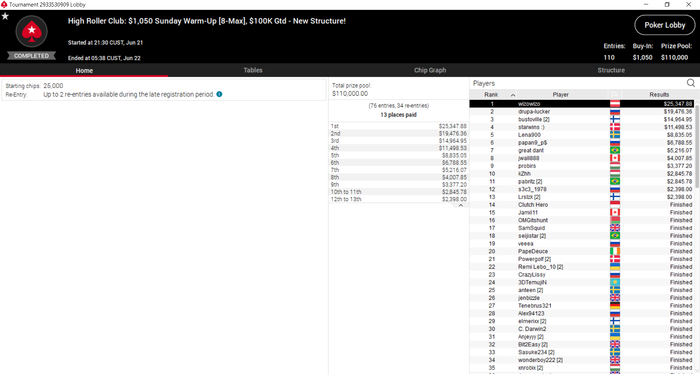
Task: Open the Tables tab
Action: 253,70
